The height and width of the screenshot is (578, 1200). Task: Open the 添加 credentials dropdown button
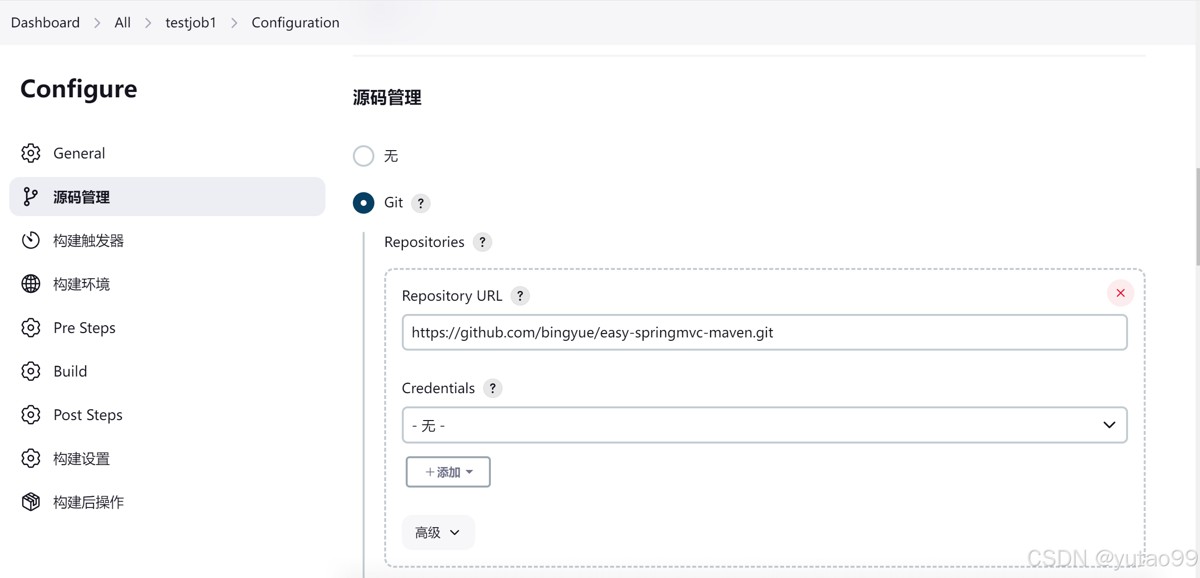point(448,472)
